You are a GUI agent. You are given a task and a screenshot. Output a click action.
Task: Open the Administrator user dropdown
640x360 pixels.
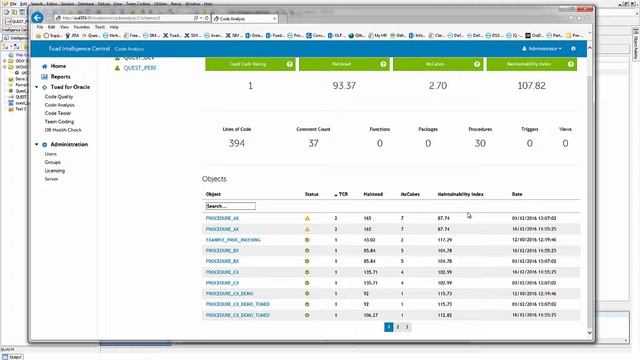tap(542, 49)
